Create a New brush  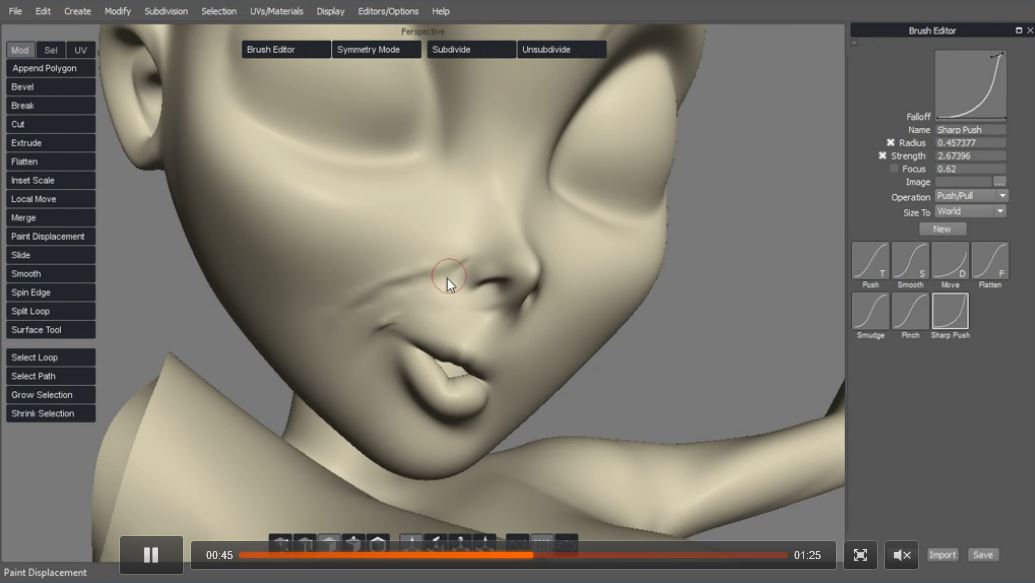942,229
